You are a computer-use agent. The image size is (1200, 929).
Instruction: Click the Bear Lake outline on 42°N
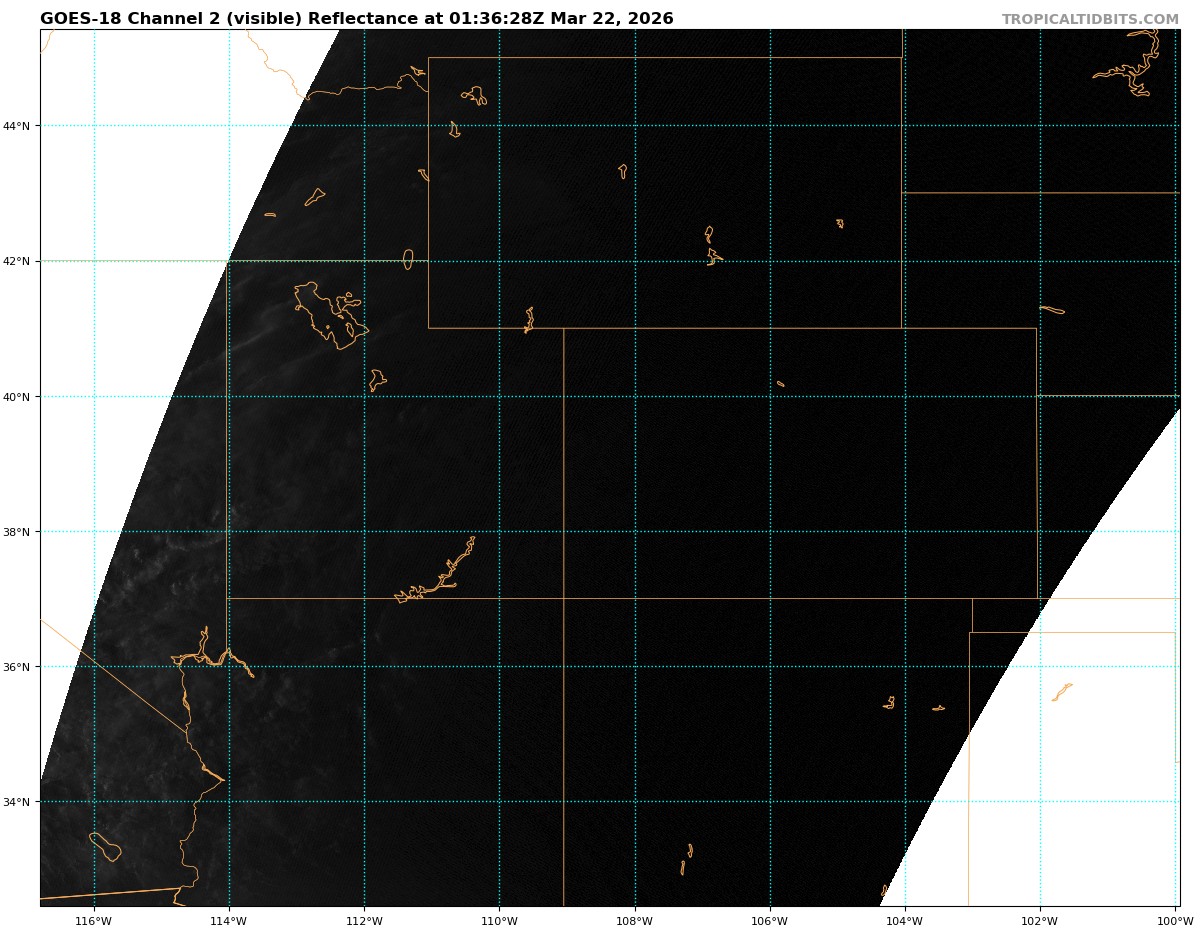(408, 259)
